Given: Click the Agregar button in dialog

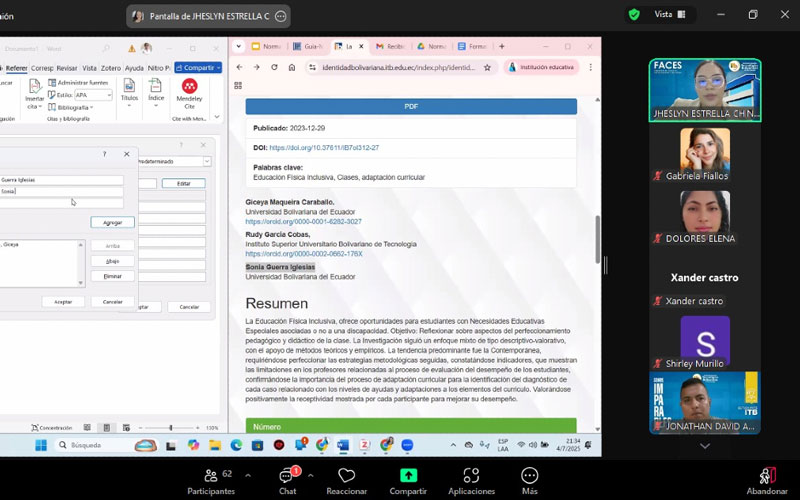Looking at the screenshot, I should click(111, 222).
